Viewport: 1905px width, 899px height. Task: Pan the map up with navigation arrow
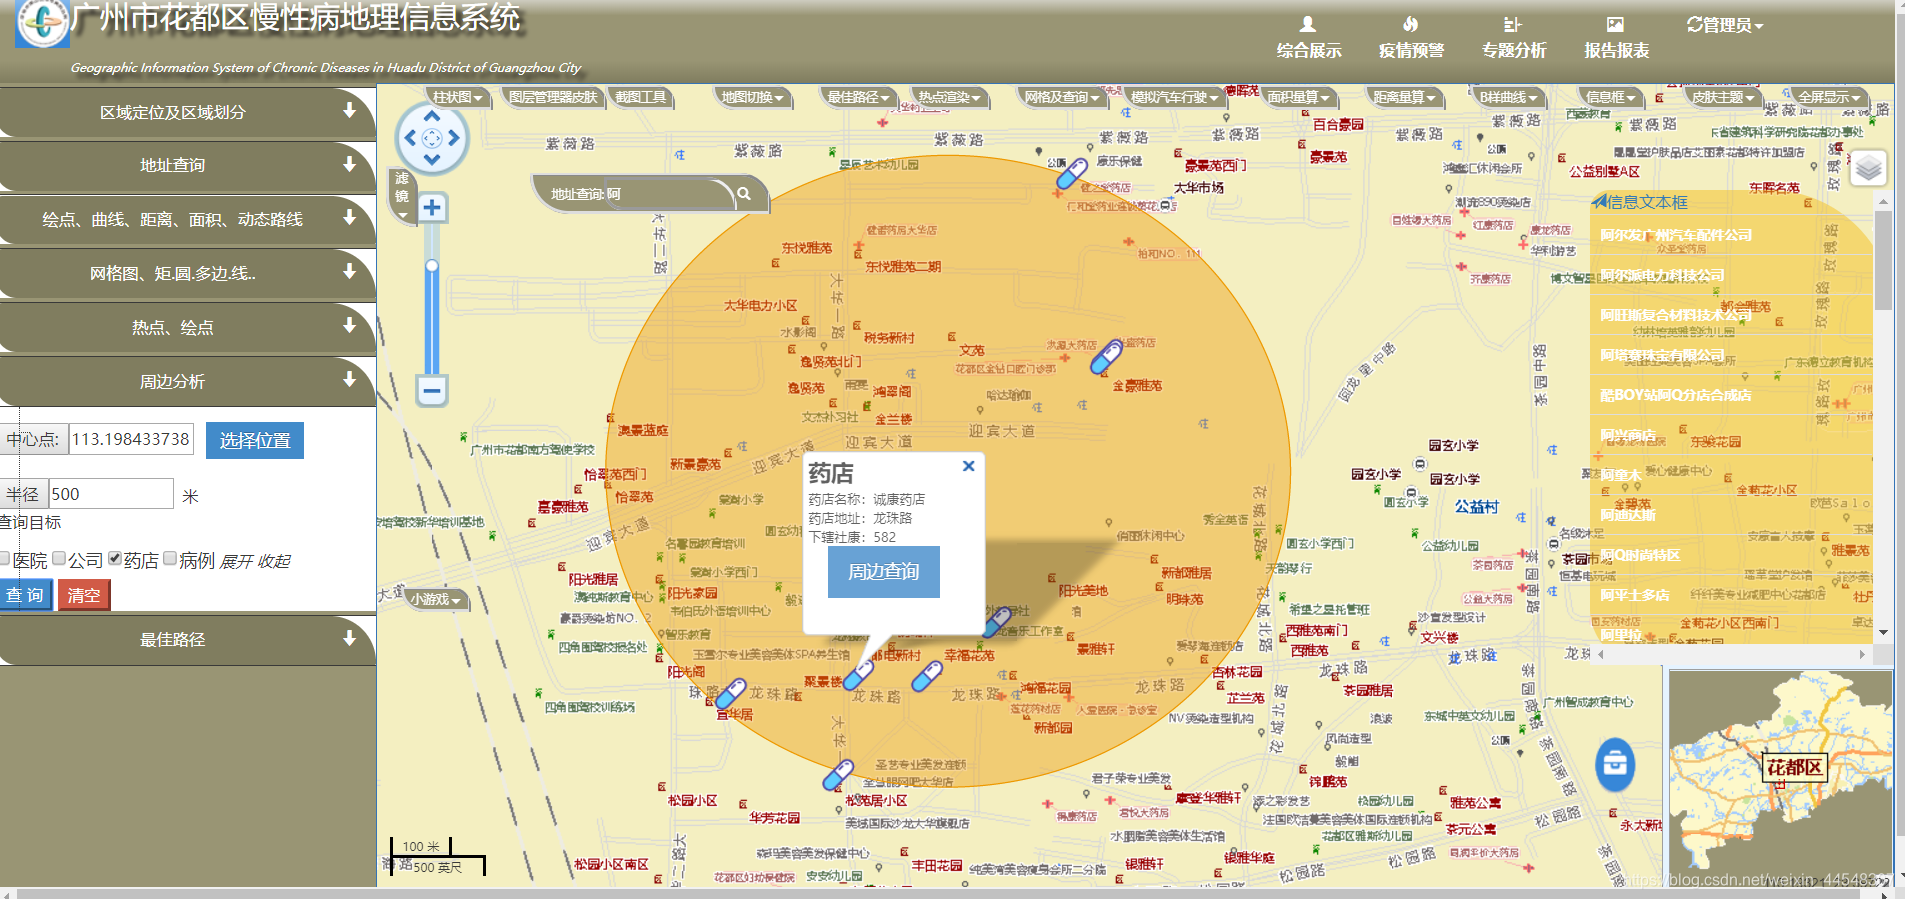pyautogui.click(x=432, y=116)
